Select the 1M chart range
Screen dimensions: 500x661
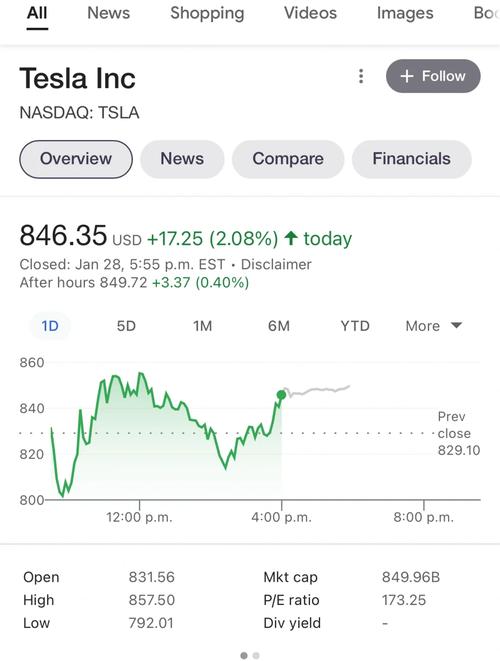click(x=202, y=326)
